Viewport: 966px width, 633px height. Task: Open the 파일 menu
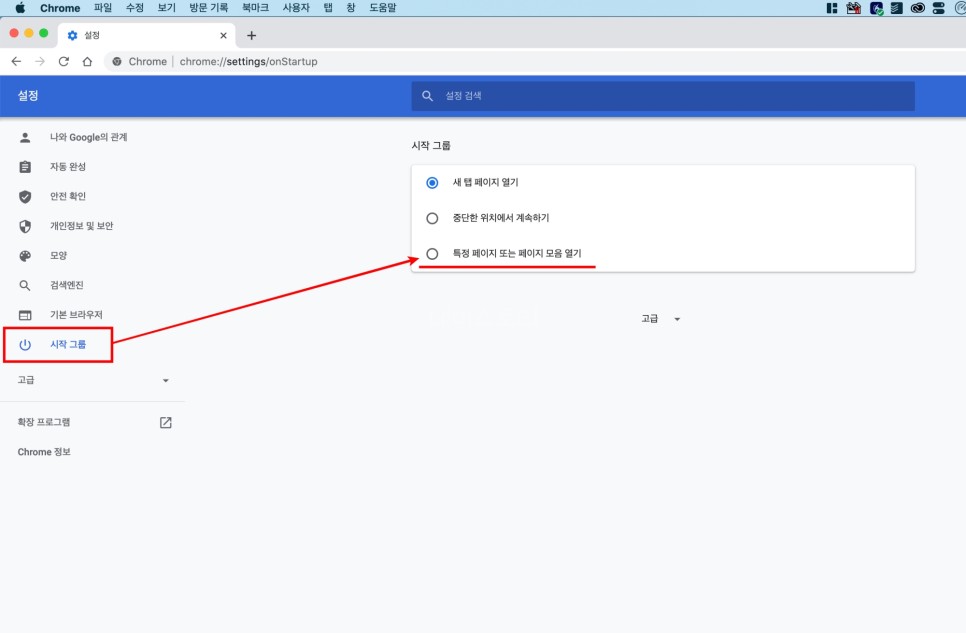(x=103, y=7)
